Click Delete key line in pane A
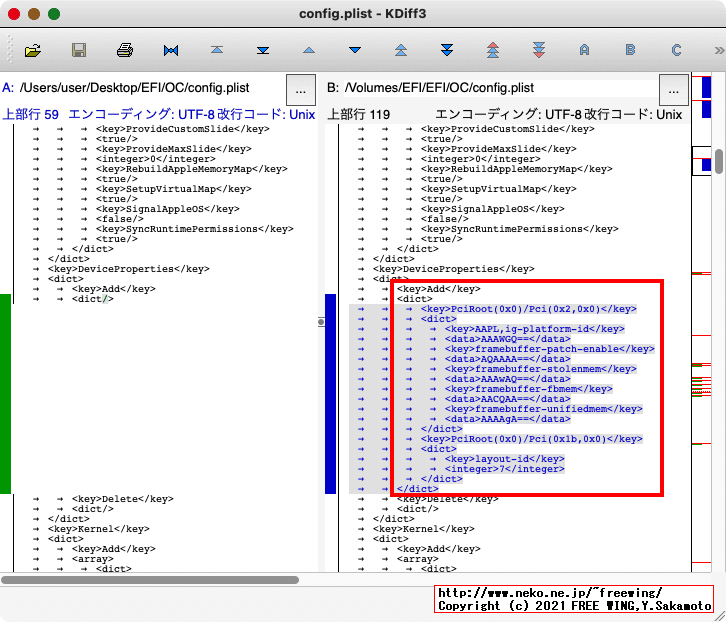This screenshot has height=622, width=726. click(x=123, y=499)
